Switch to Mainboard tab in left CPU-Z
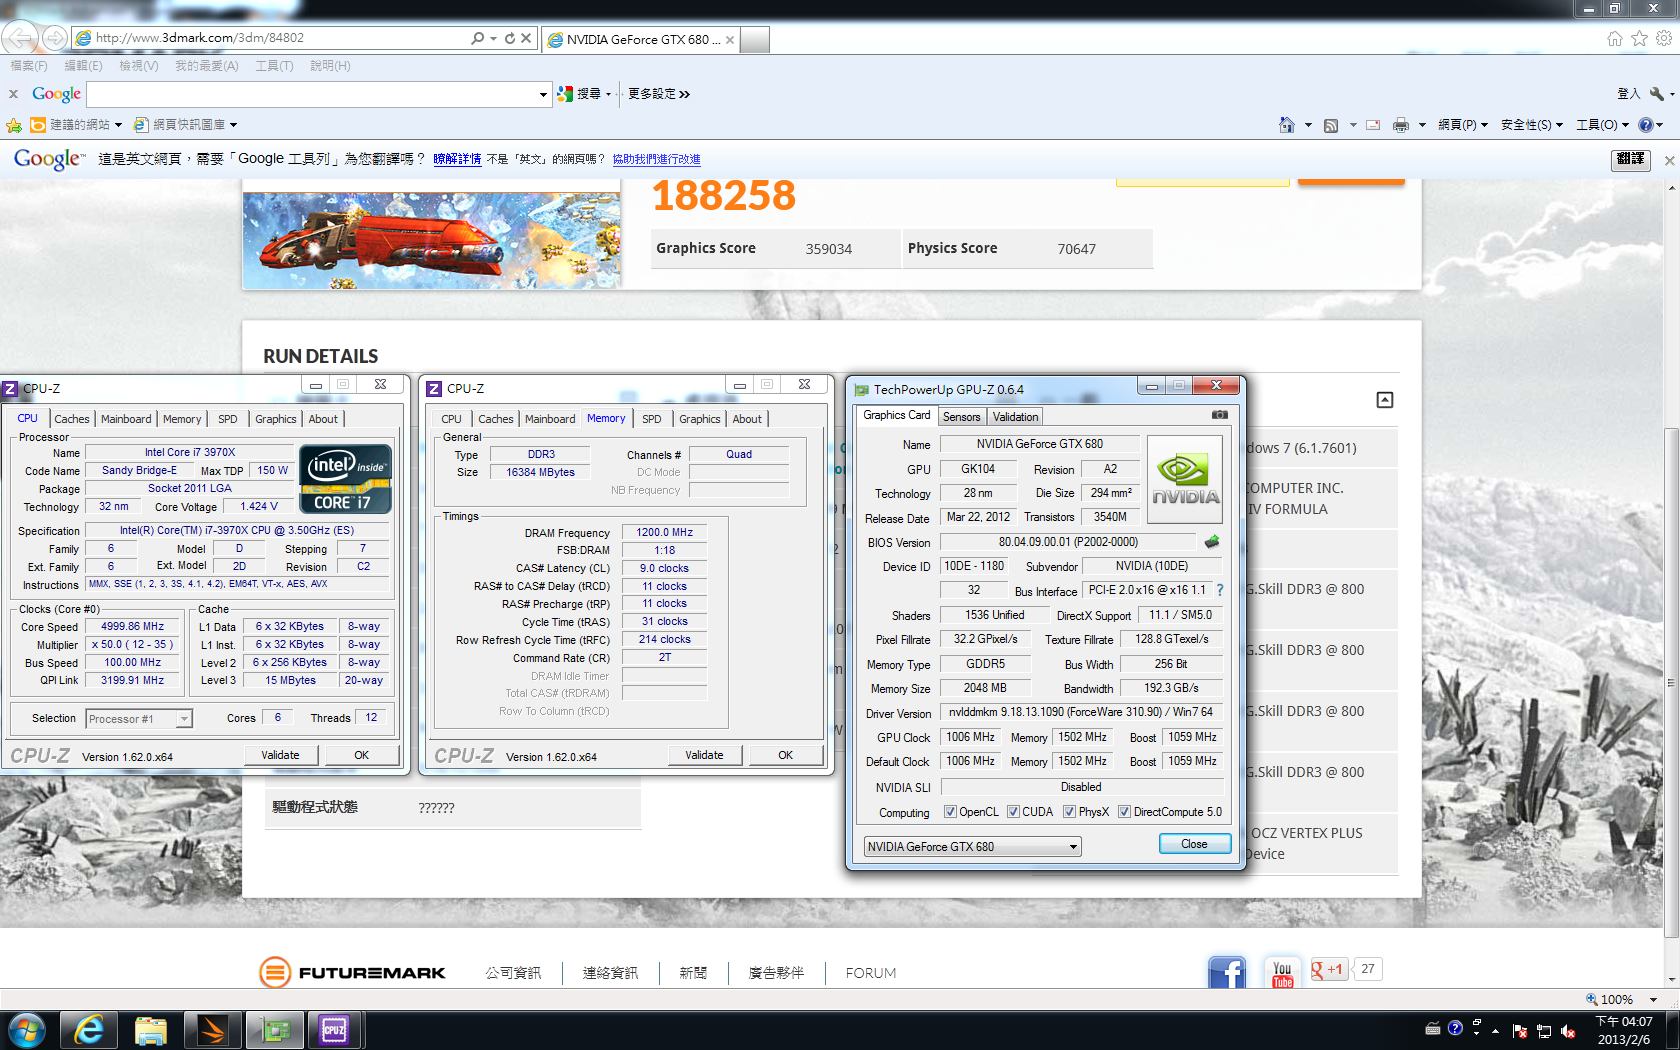 click(x=126, y=419)
